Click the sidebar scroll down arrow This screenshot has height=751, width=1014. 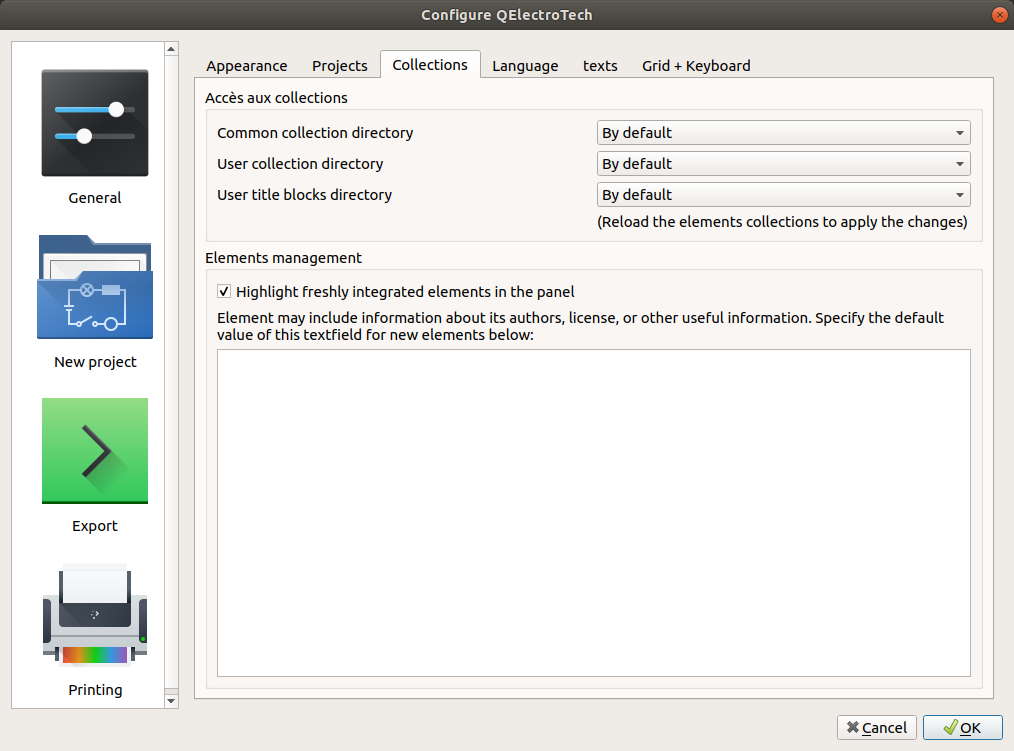[171, 701]
